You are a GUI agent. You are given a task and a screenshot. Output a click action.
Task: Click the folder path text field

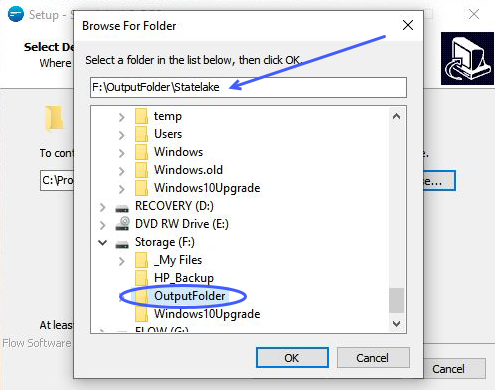click(x=248, y=87)
